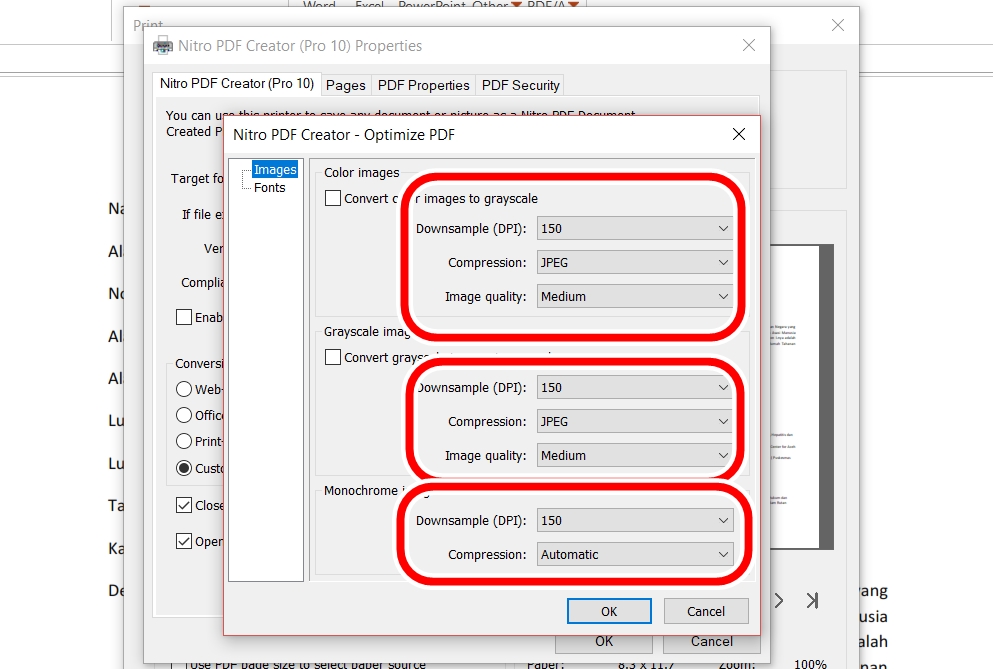993x669 pixels.
Task: Open Grayscale images Compression dropdown
Action: click(635, 421)
